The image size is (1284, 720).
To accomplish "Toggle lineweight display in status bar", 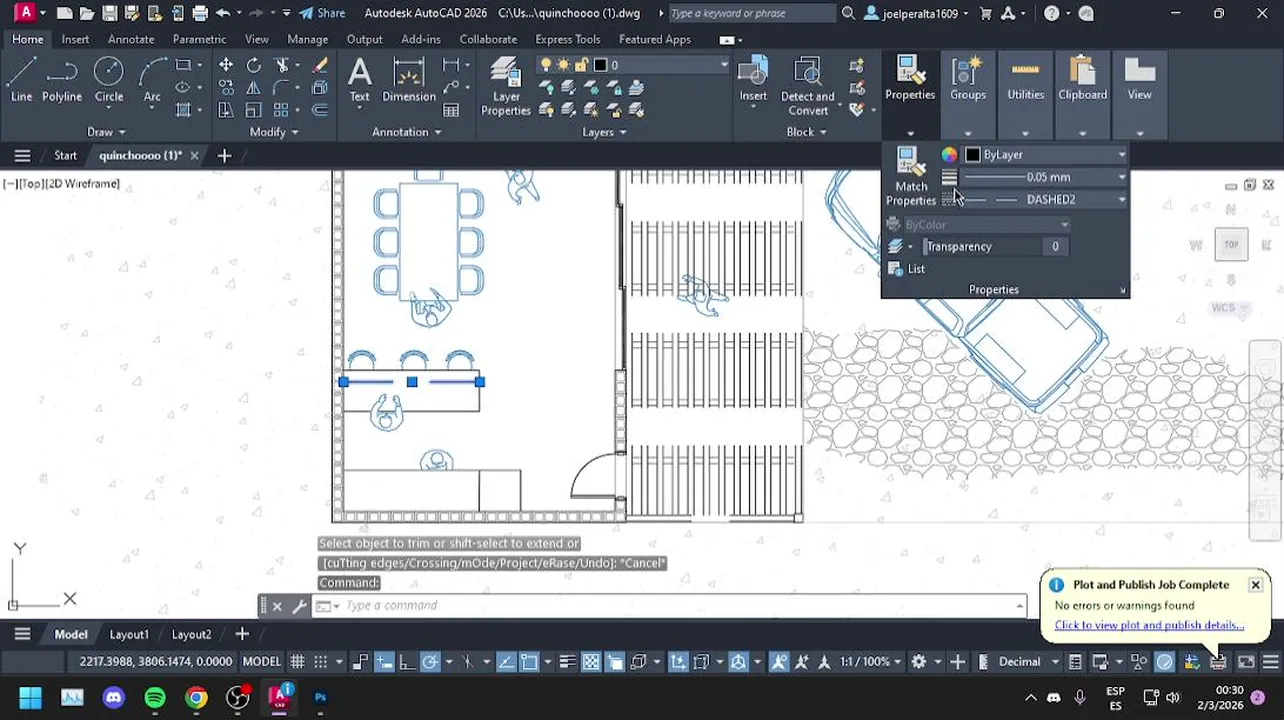I will (x=567, y=662).
